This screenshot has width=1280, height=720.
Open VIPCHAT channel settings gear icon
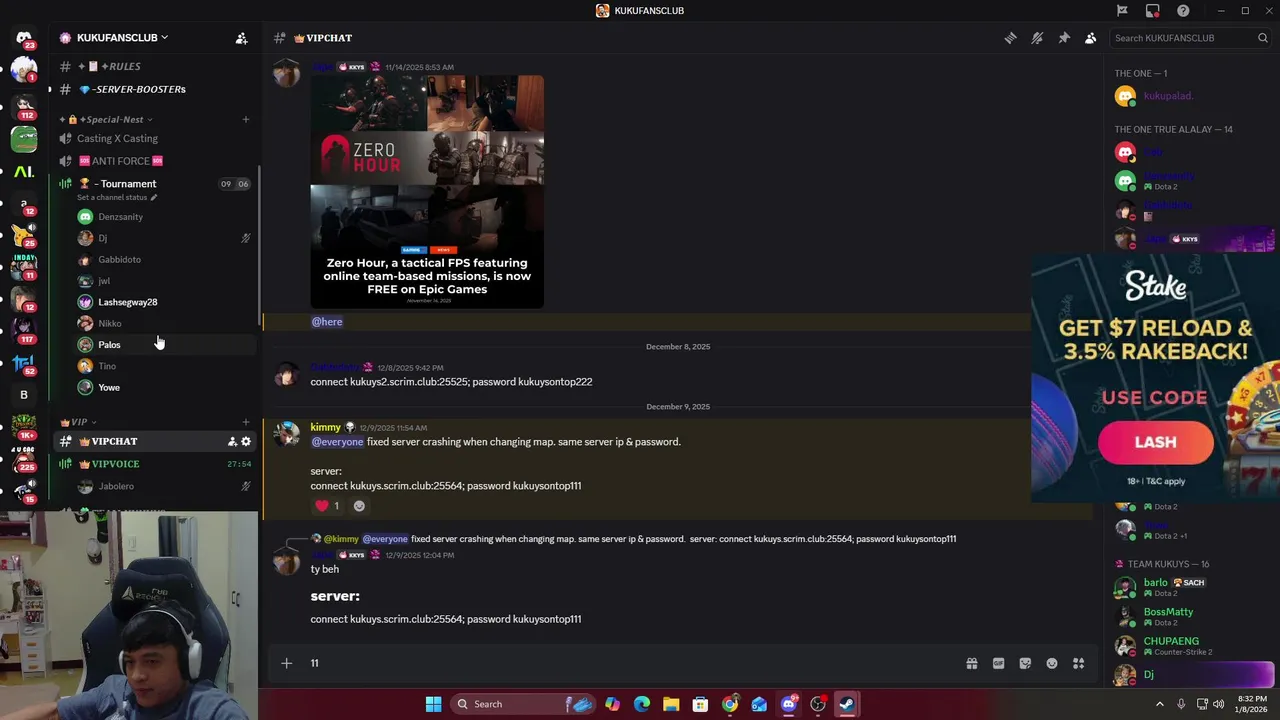click(246, 441)
